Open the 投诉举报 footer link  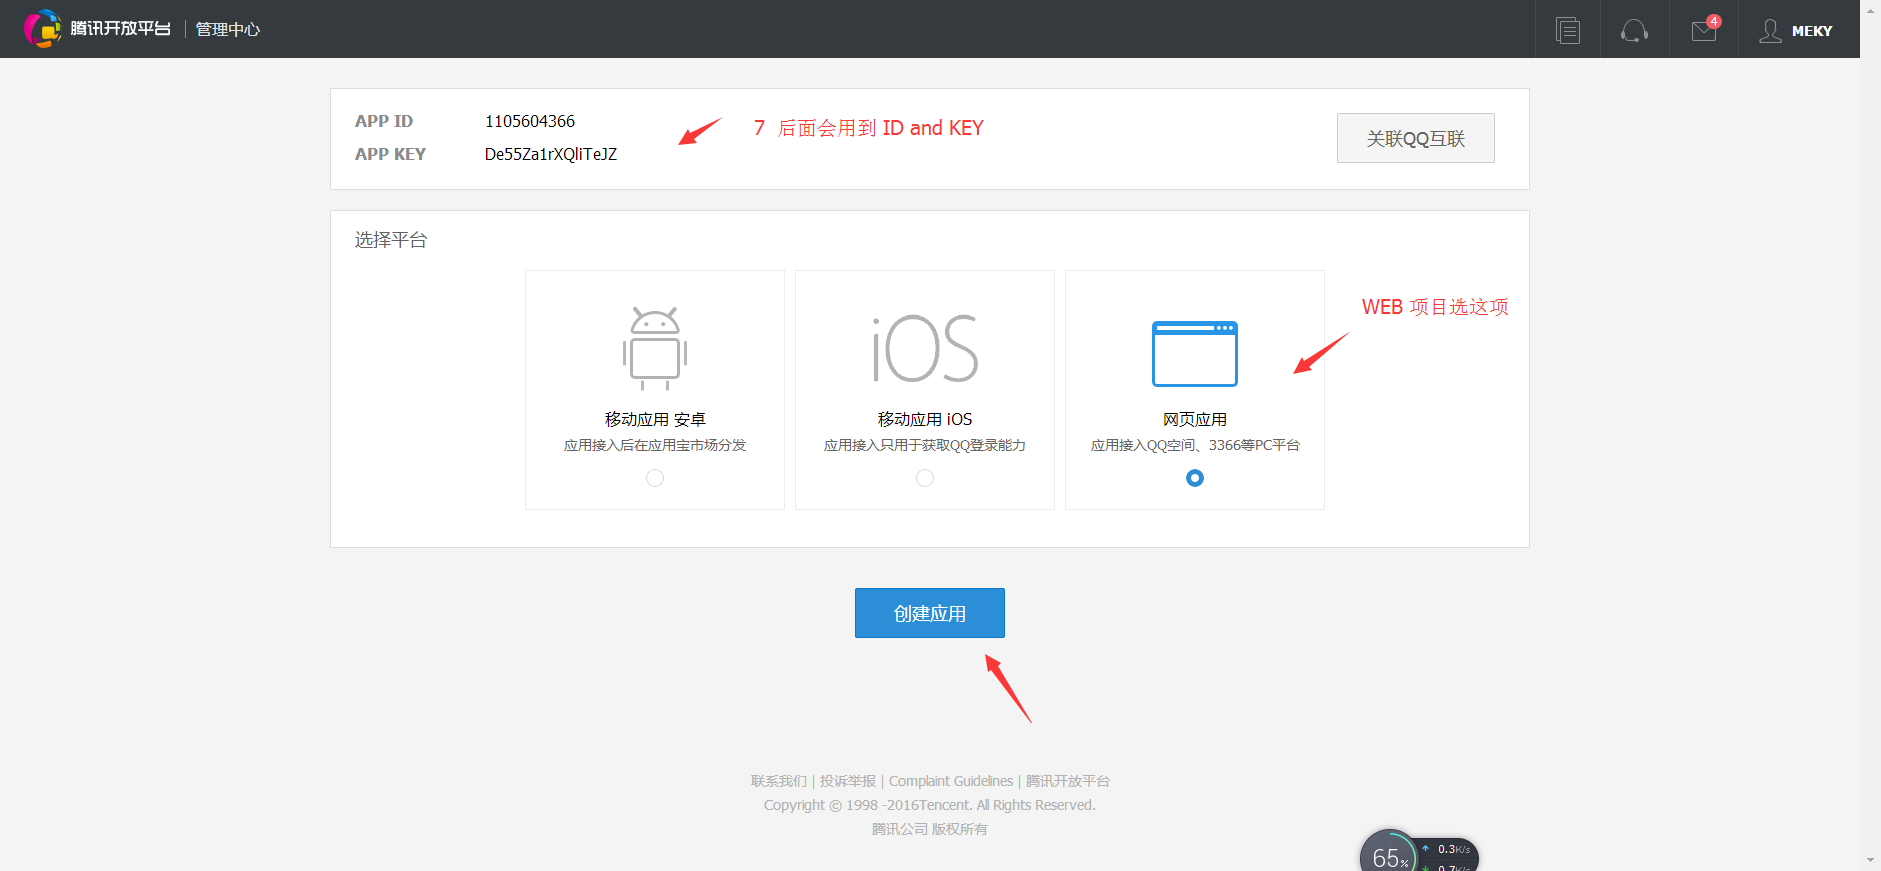pyautogui.click(x=848, y=781)
